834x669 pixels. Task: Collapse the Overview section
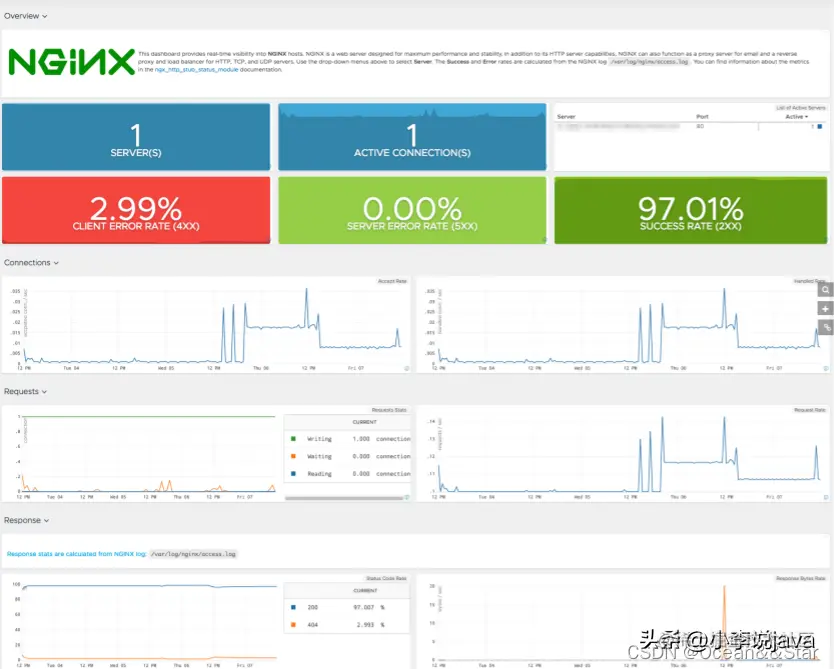(26, 16)
